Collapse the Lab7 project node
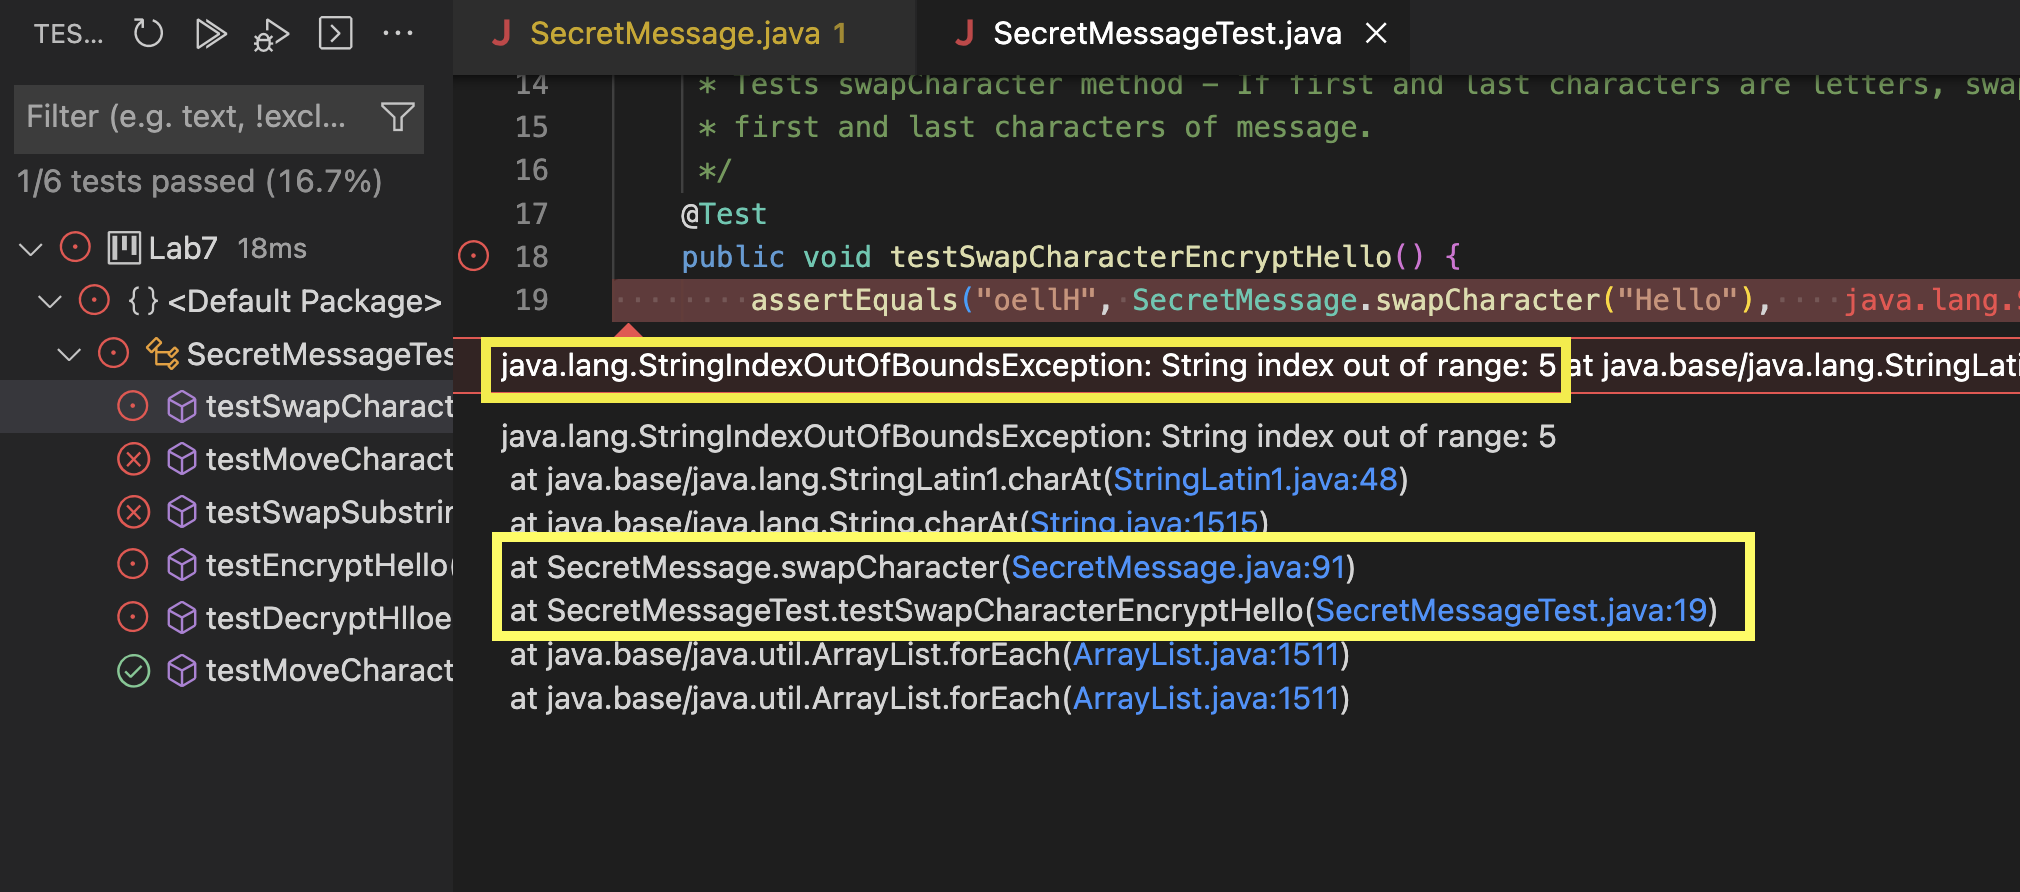Viewport: 2020px width, 892px height. click(31, 248)
